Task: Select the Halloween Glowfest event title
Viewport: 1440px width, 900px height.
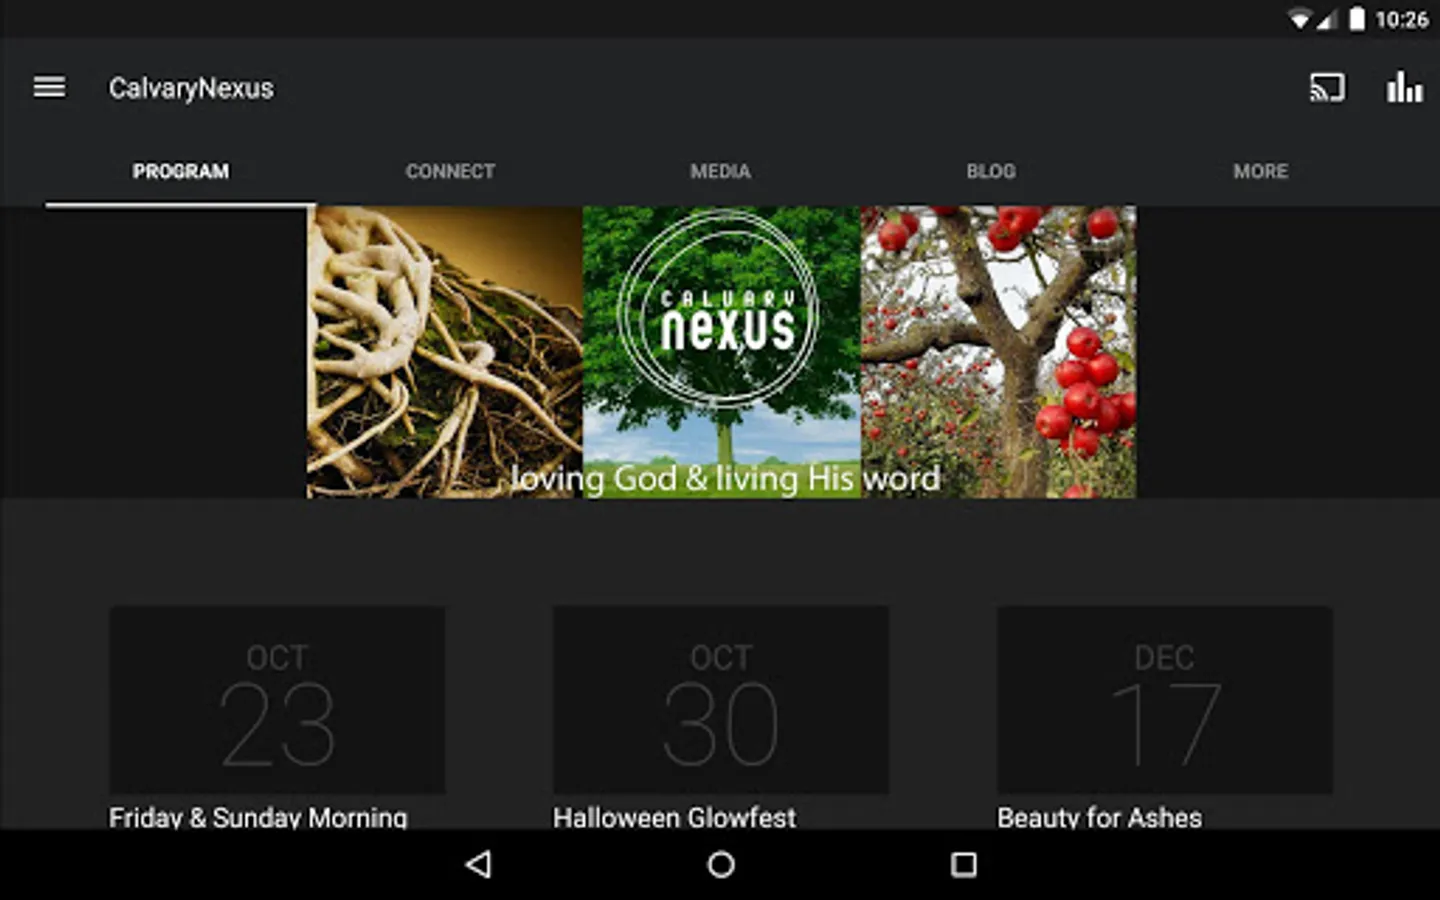Action: [675, 817]
